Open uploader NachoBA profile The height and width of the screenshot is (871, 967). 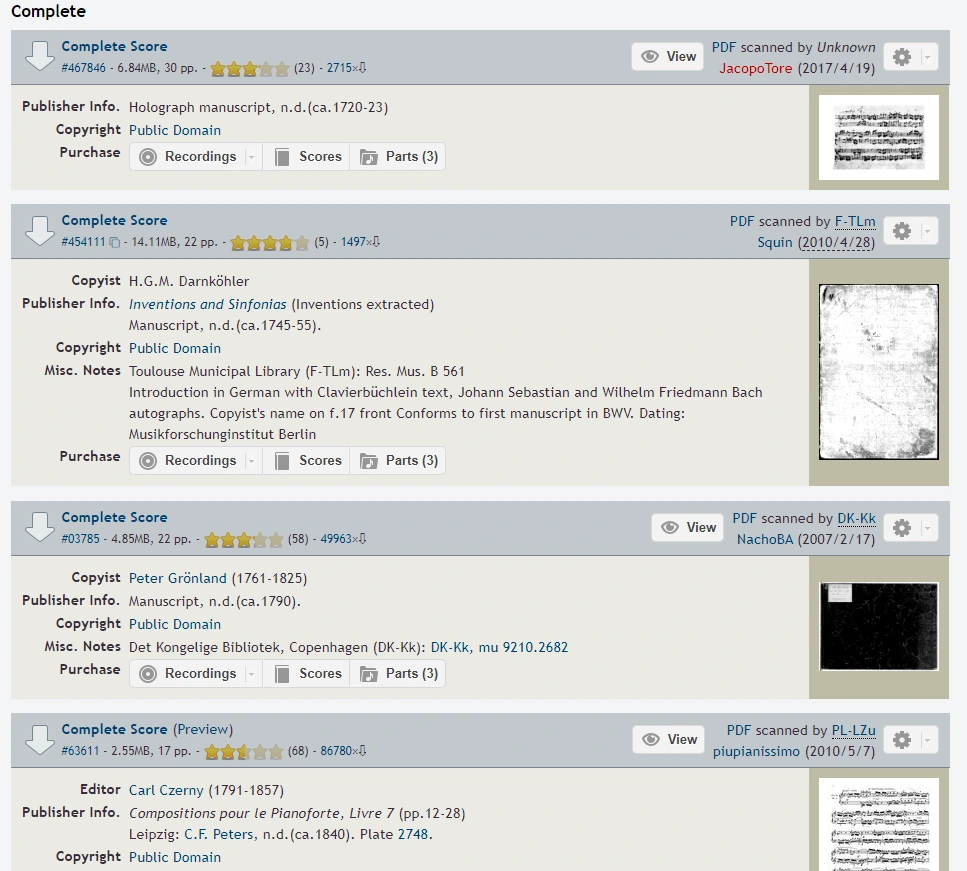[x=765, y=539]
